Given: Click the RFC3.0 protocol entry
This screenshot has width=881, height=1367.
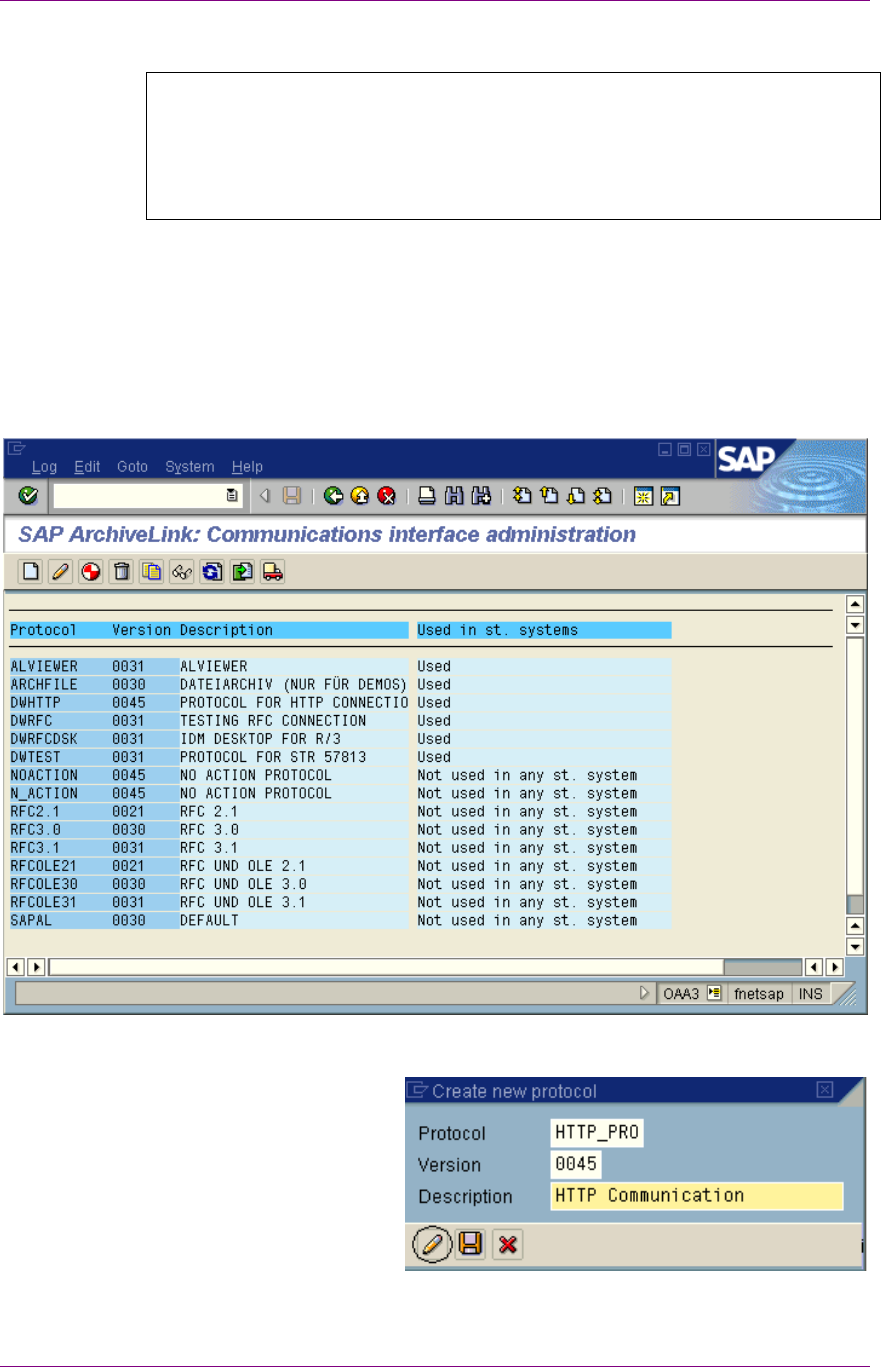Looking at the screenshot, I should pyautogui.click(x=36, y=830).
